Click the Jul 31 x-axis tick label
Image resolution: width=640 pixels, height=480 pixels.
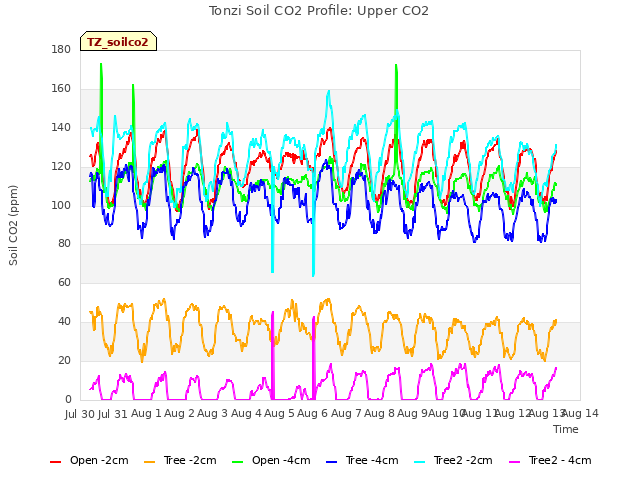pos(113,414)
